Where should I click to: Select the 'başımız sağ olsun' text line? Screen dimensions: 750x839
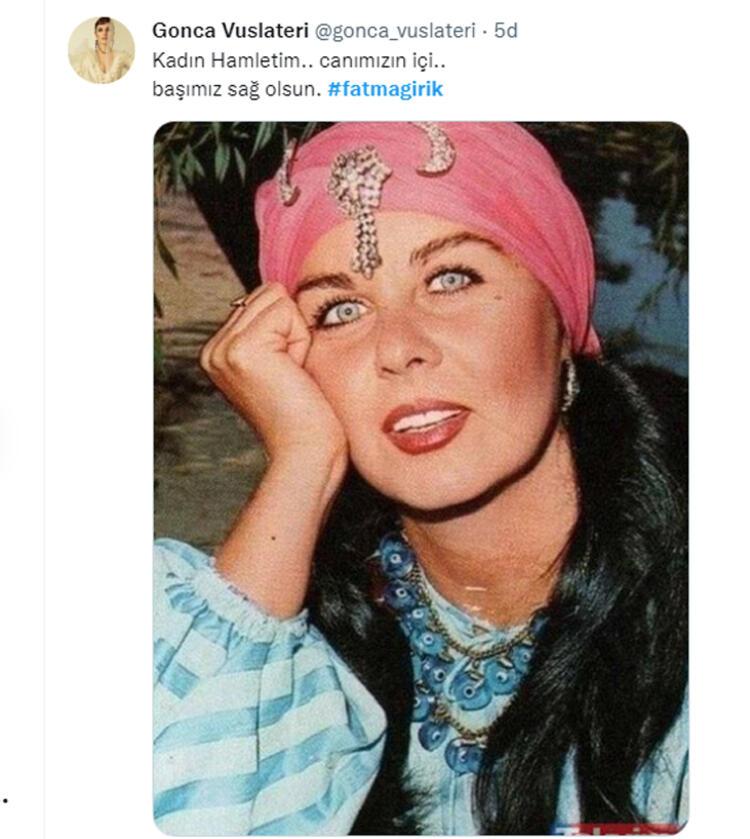click(238, 89)
